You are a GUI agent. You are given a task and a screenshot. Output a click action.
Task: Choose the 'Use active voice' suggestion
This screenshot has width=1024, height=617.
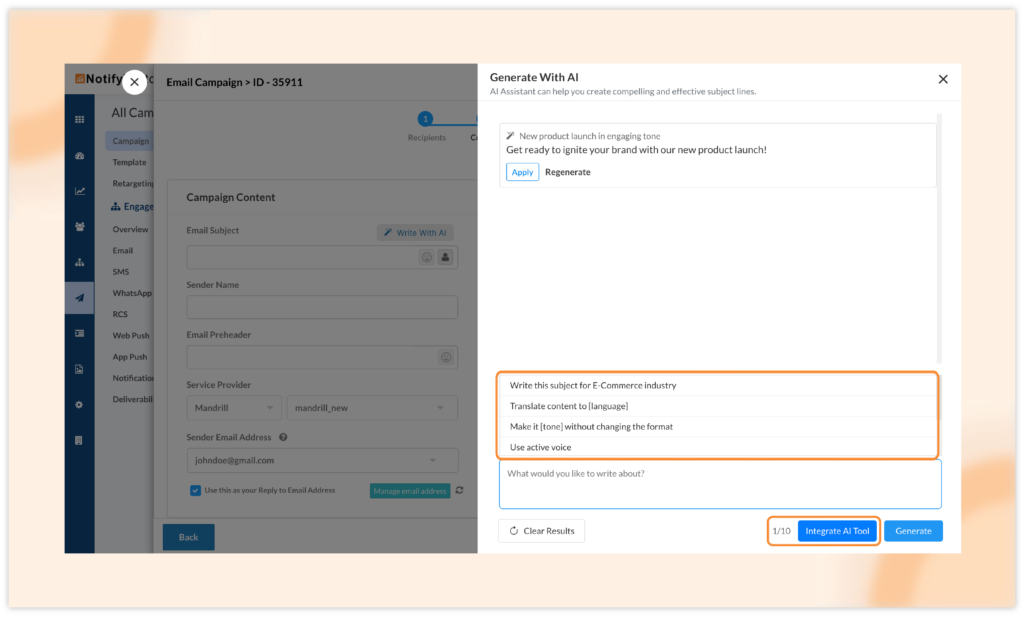coord(717,448)
